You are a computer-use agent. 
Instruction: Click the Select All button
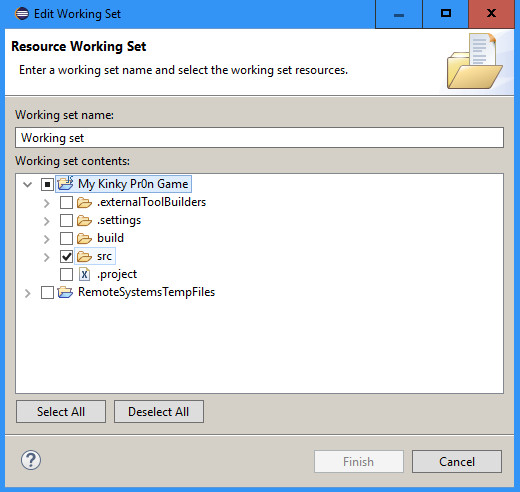pyautogui.click(x=61, y=412)
